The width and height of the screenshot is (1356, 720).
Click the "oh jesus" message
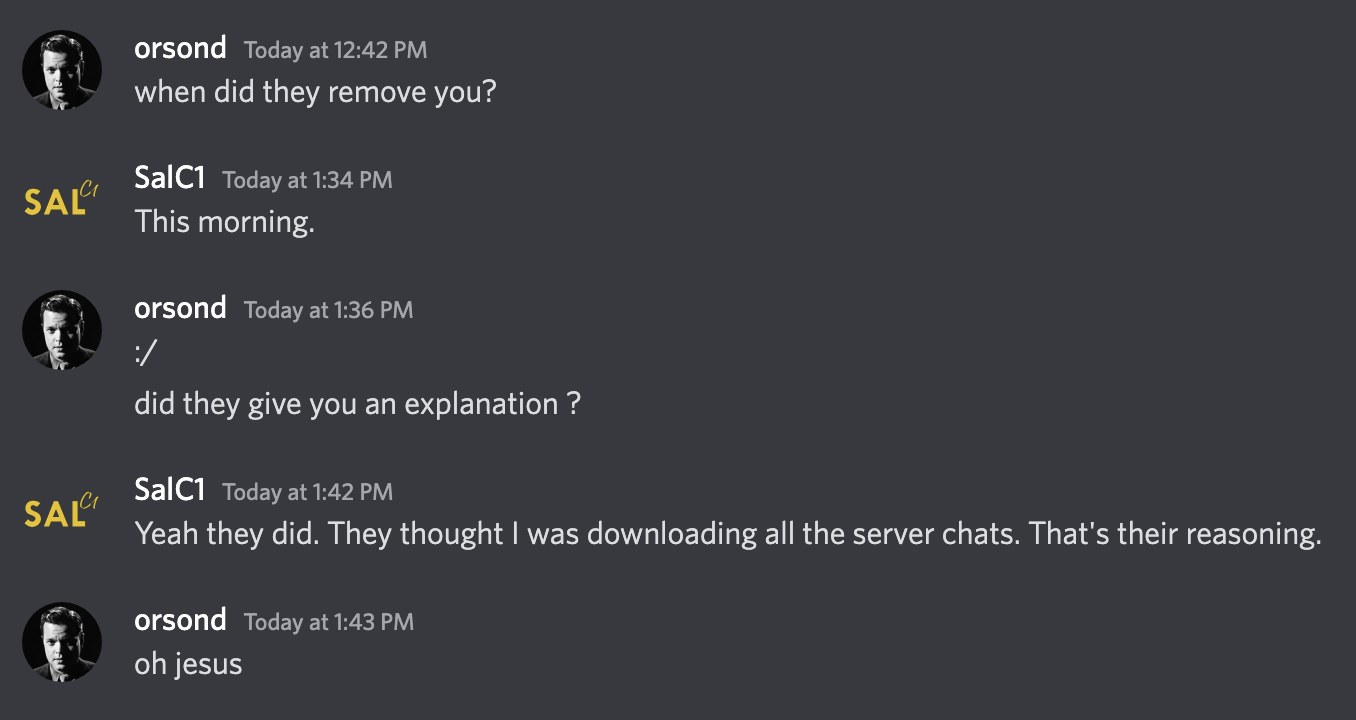(188, 664)
